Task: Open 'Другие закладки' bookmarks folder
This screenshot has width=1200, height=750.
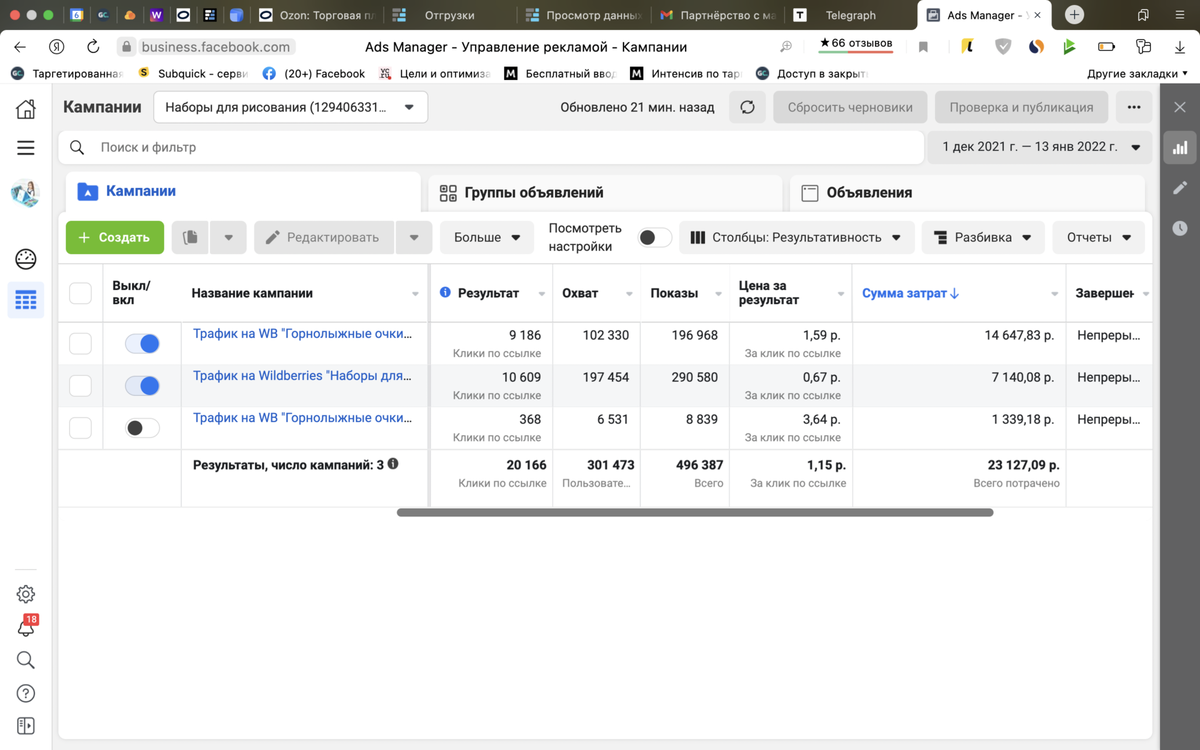Action: pos(1137,74)
